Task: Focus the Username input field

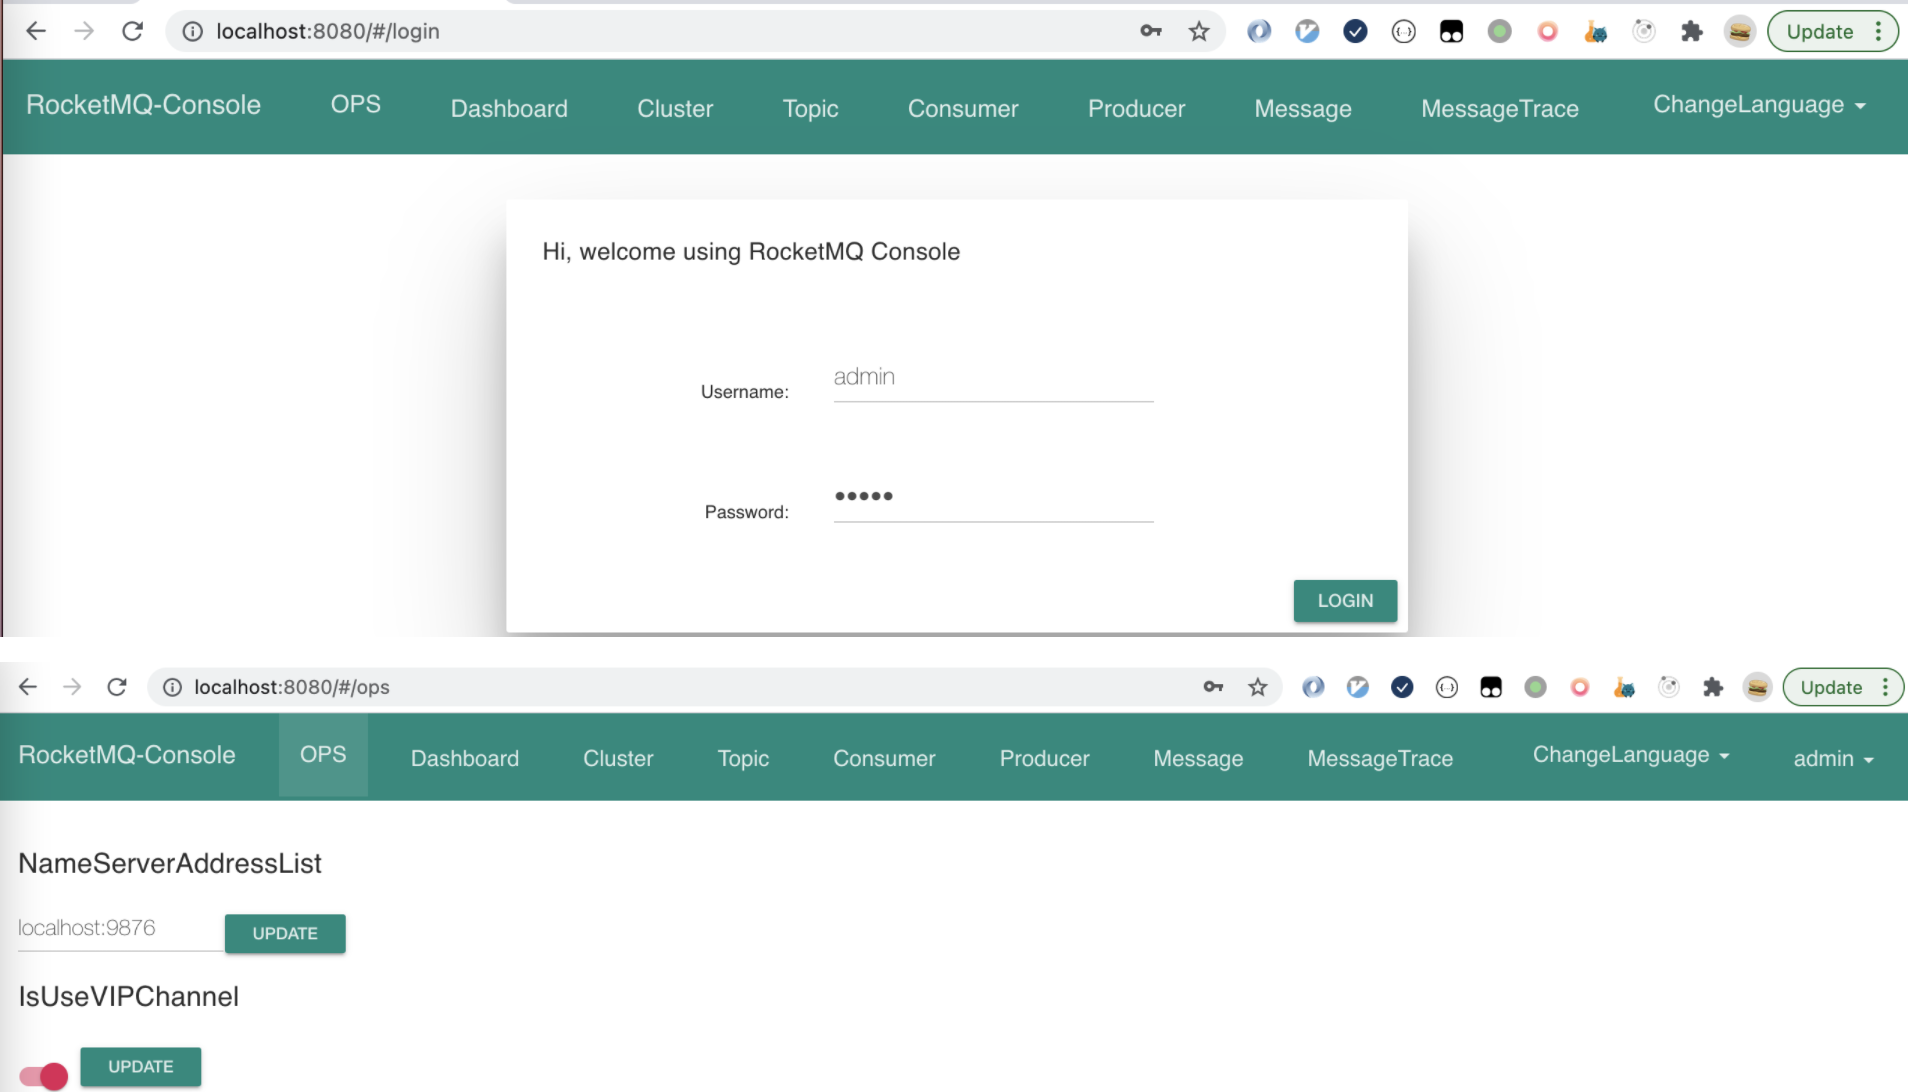Action: (993, 378)
